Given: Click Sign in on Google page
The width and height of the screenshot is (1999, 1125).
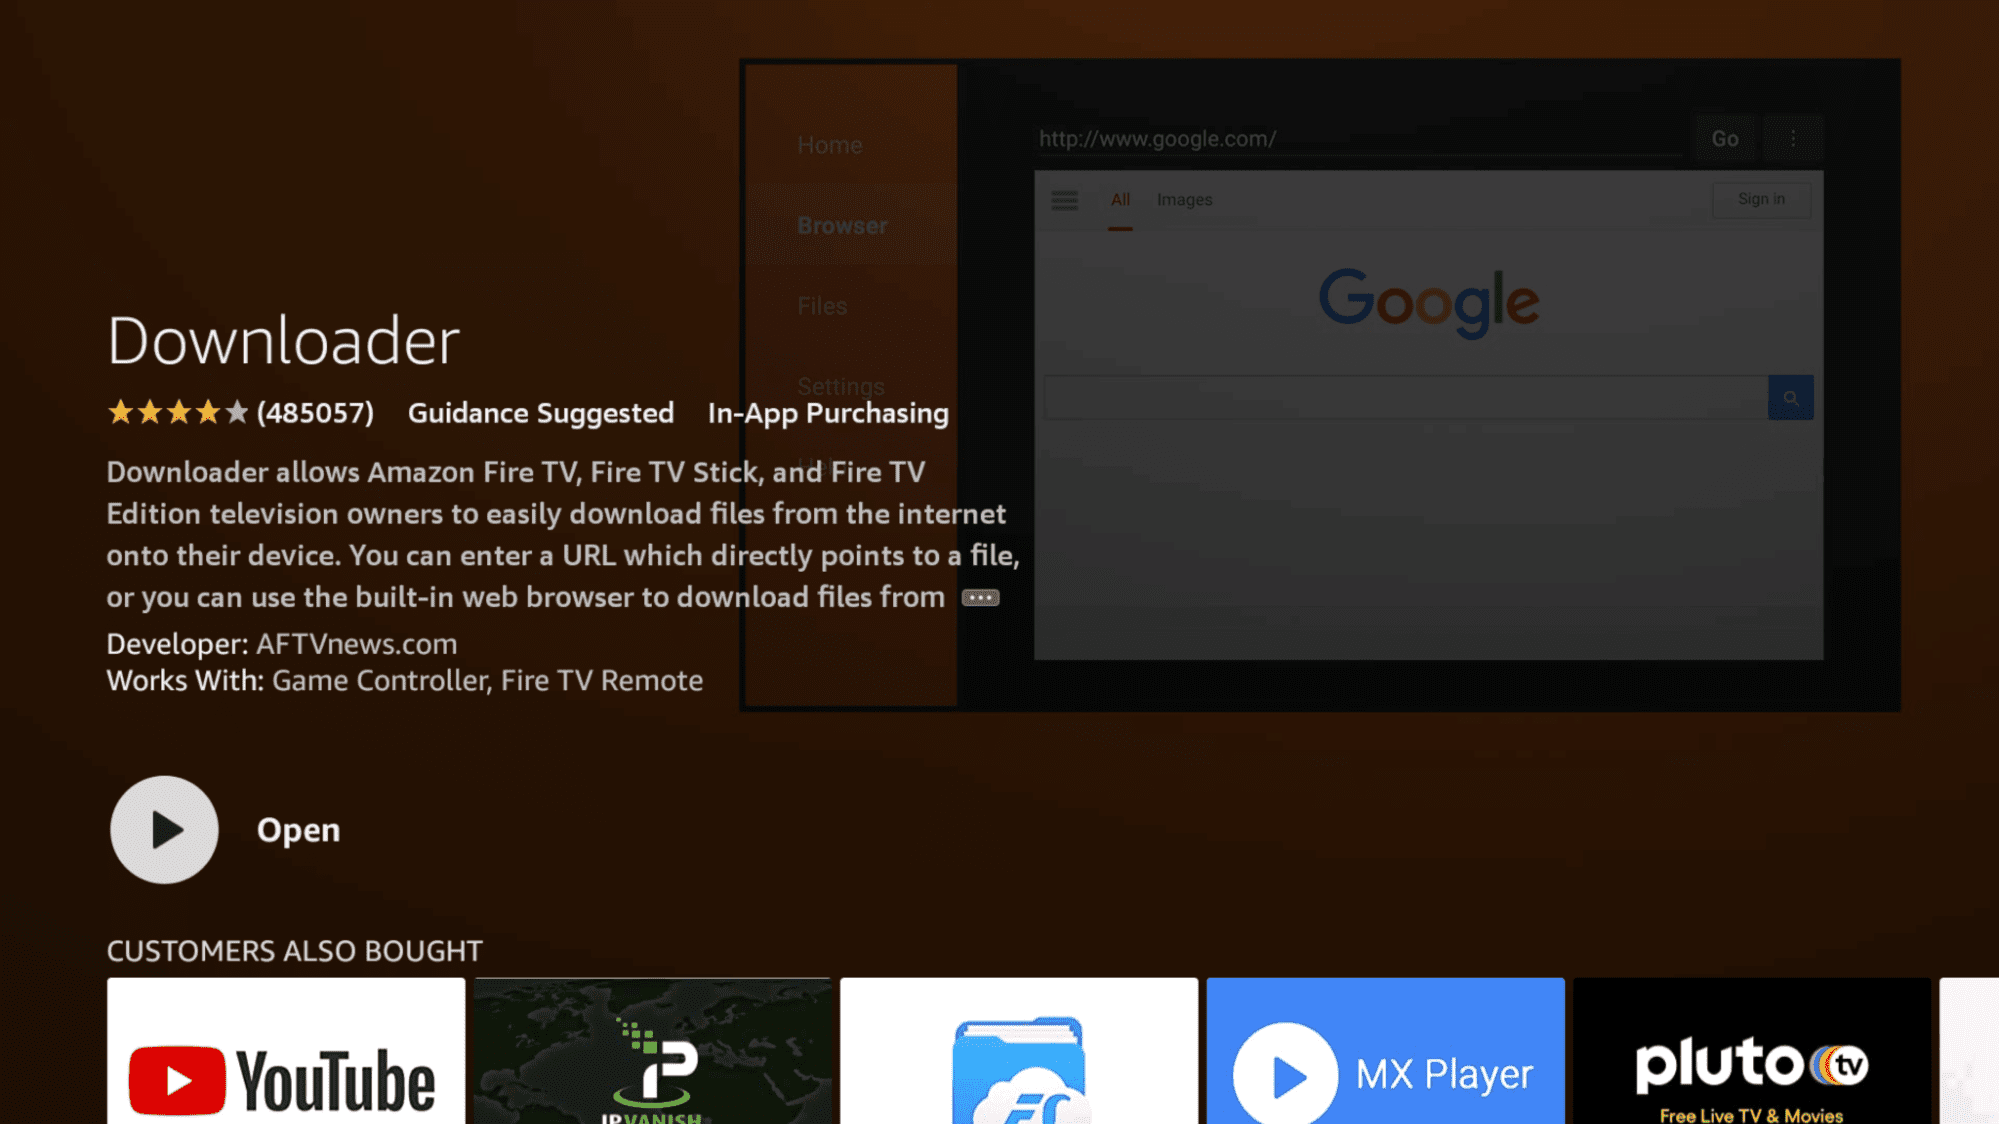Looking at the screenshot, I should 1761,199.
